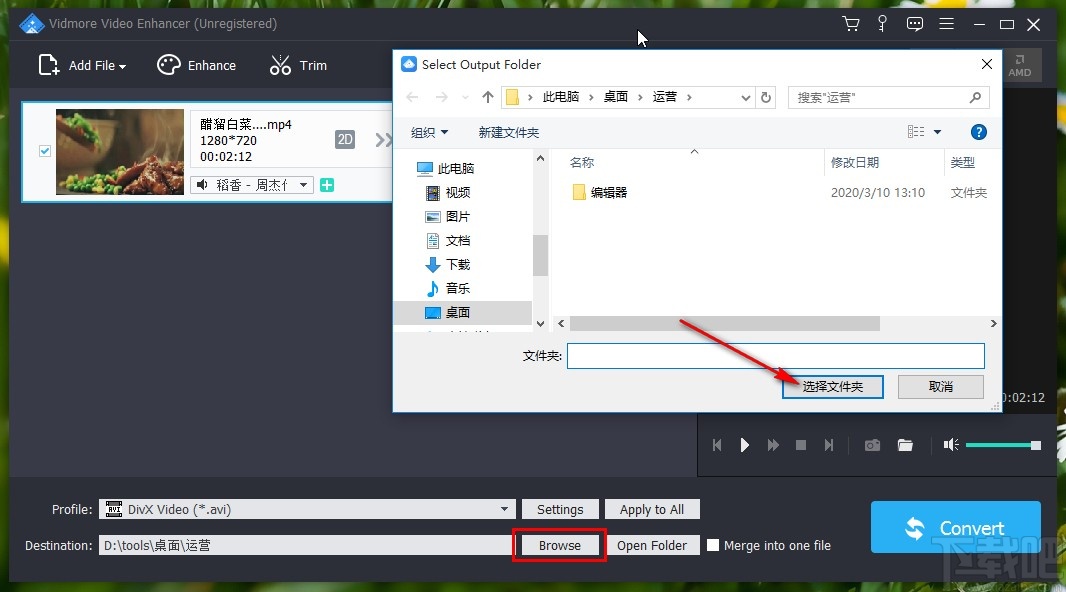1066x592 pixels.
Task: Click the food video thumbnail
Action: coord(120,152)
